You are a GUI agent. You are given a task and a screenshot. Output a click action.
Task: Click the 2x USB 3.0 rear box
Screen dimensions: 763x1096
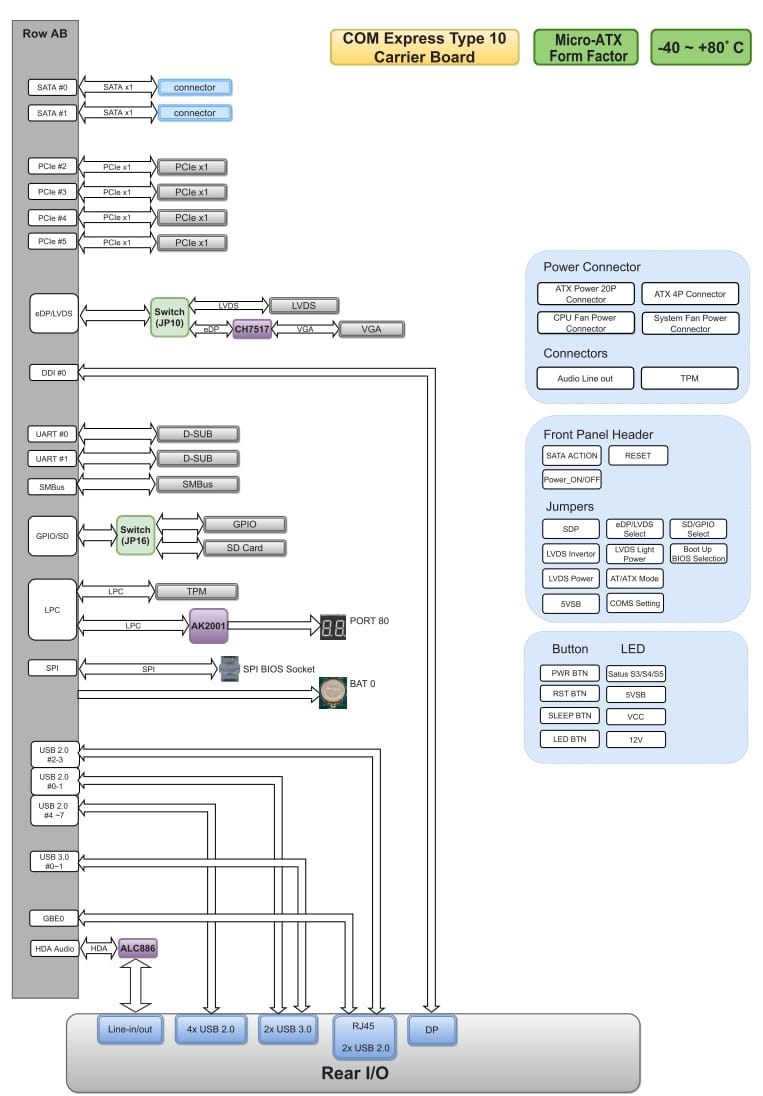tap(287, 1029)
